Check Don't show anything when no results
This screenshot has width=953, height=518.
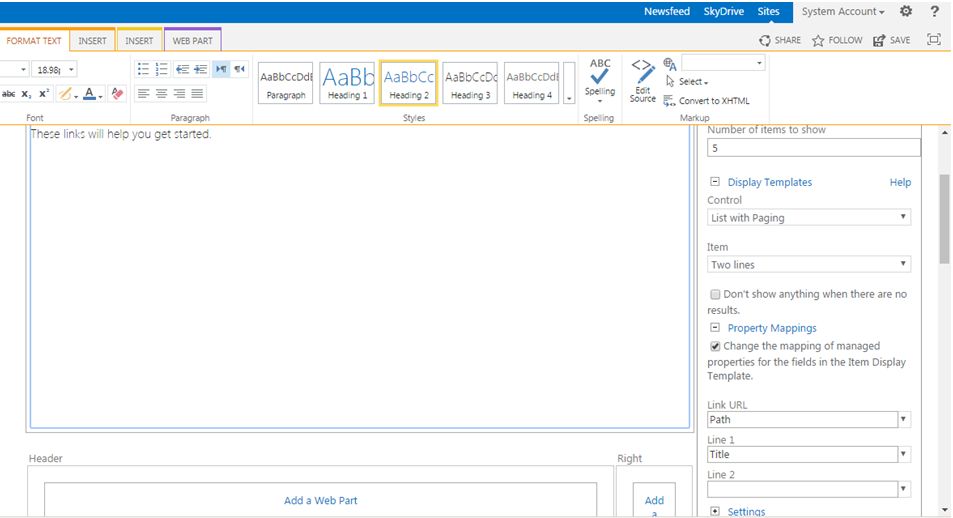715,294
